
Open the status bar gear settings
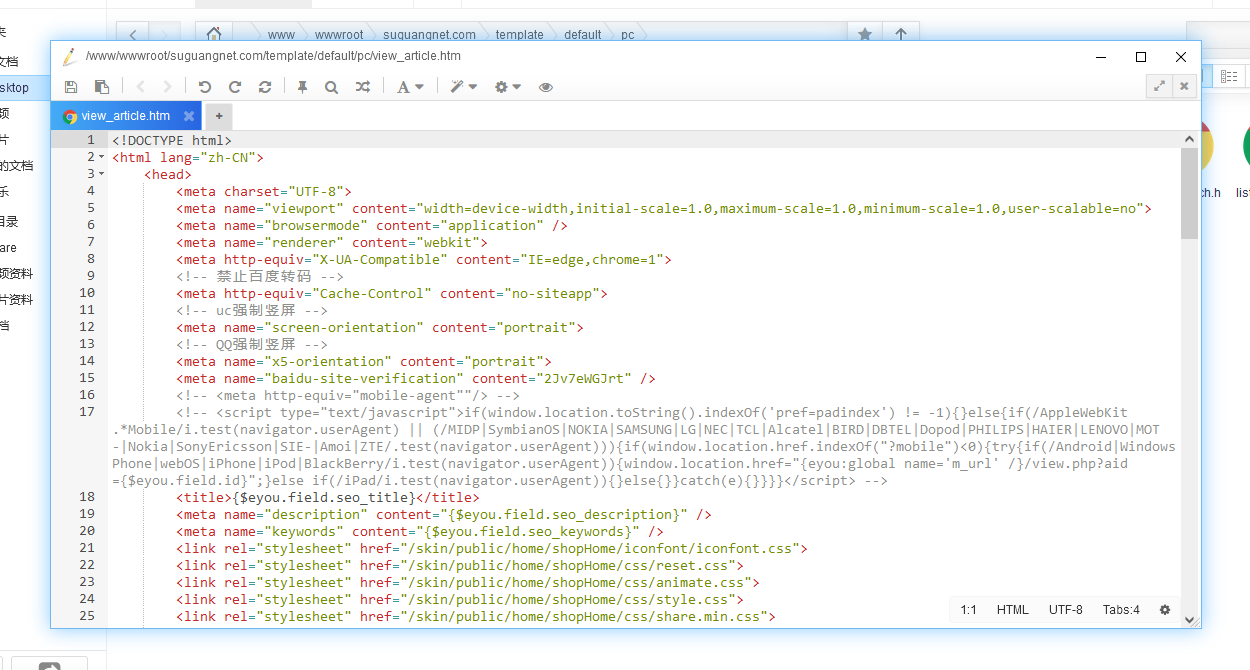[1165, 609]
